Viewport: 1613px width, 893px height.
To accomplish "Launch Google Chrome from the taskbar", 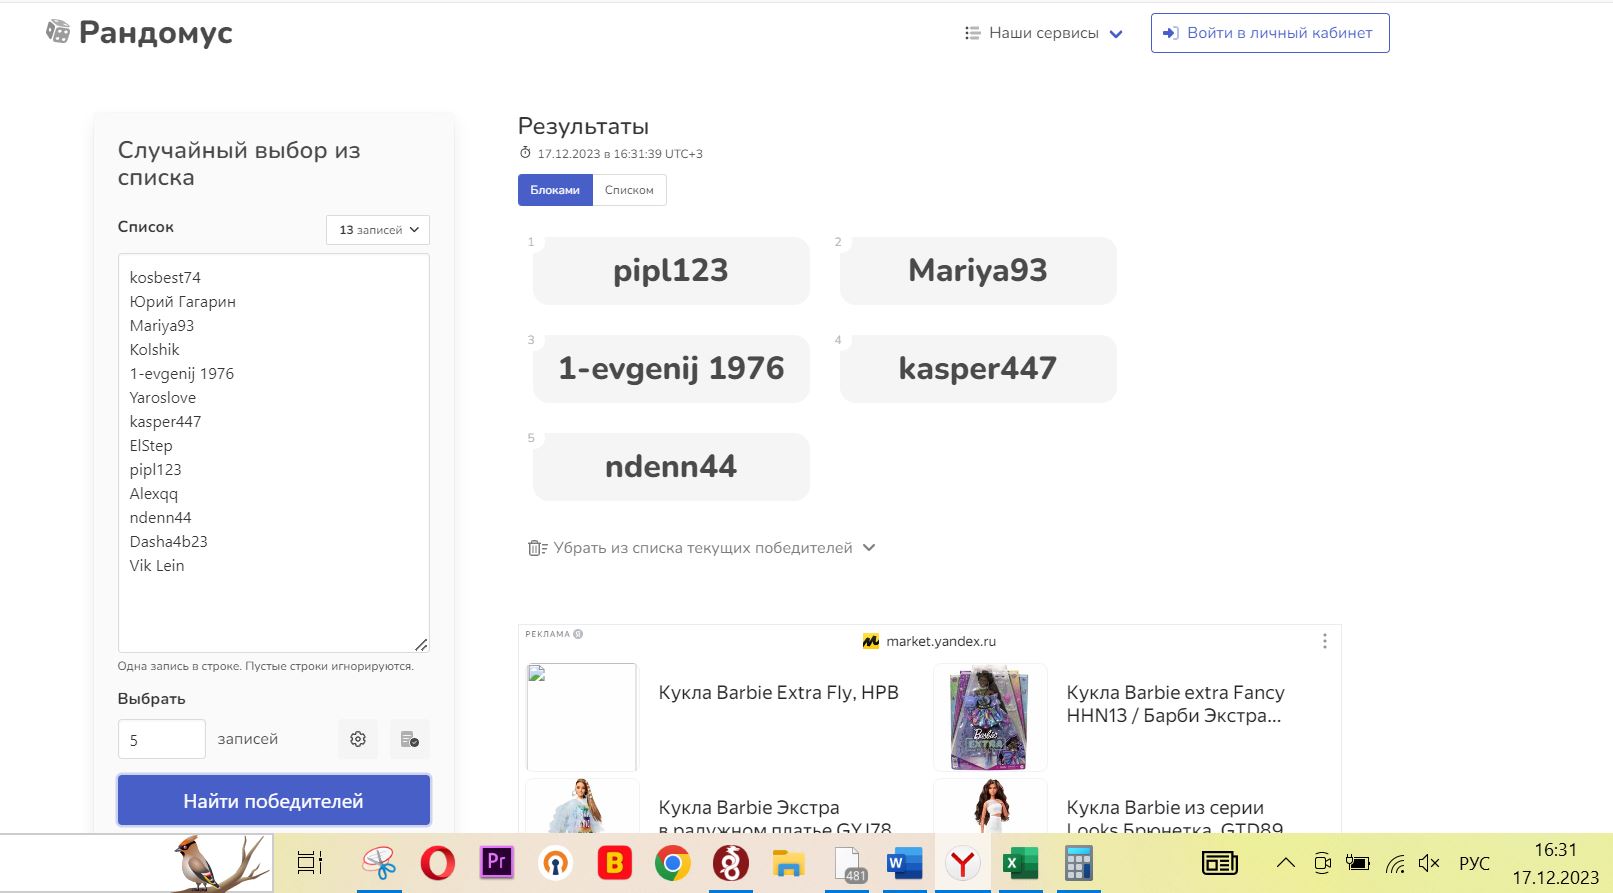I will coord(672,862).
